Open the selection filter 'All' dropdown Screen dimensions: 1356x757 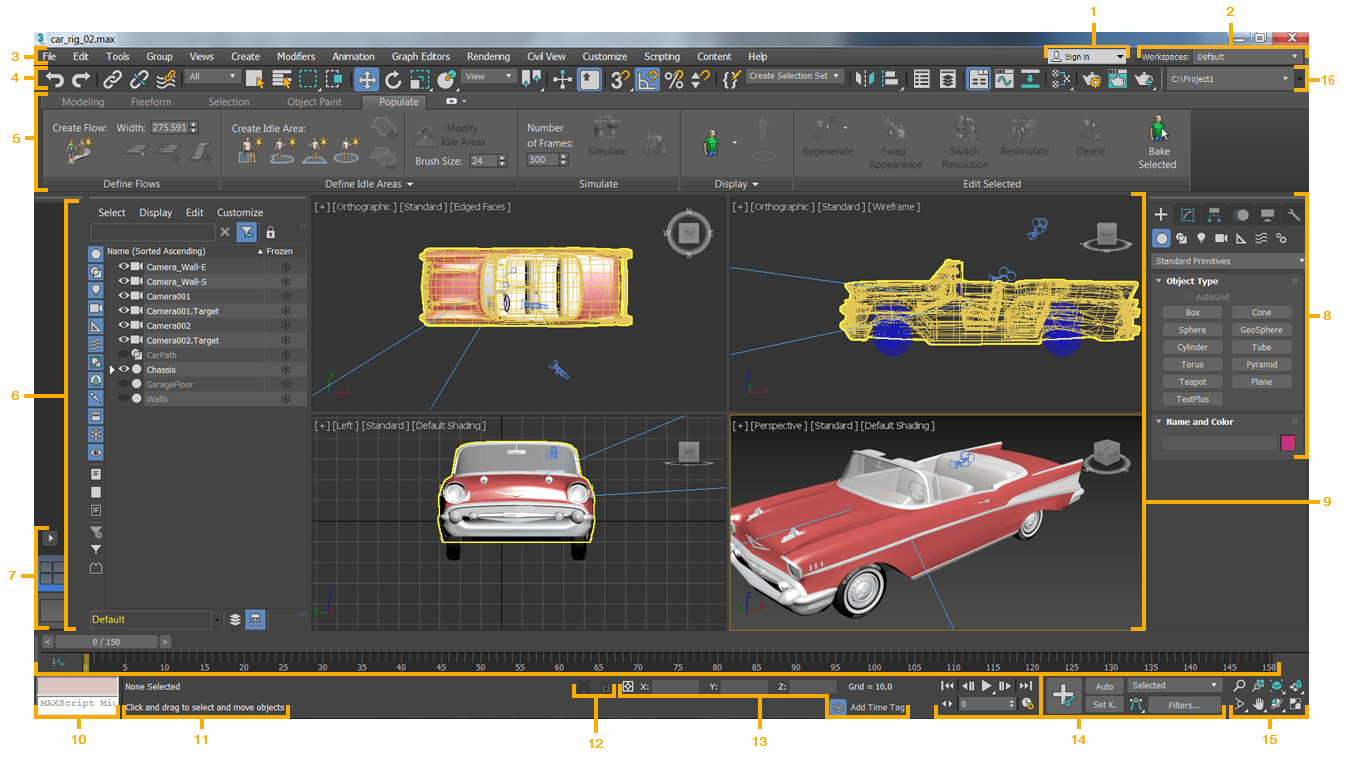[x=213, y=76]
